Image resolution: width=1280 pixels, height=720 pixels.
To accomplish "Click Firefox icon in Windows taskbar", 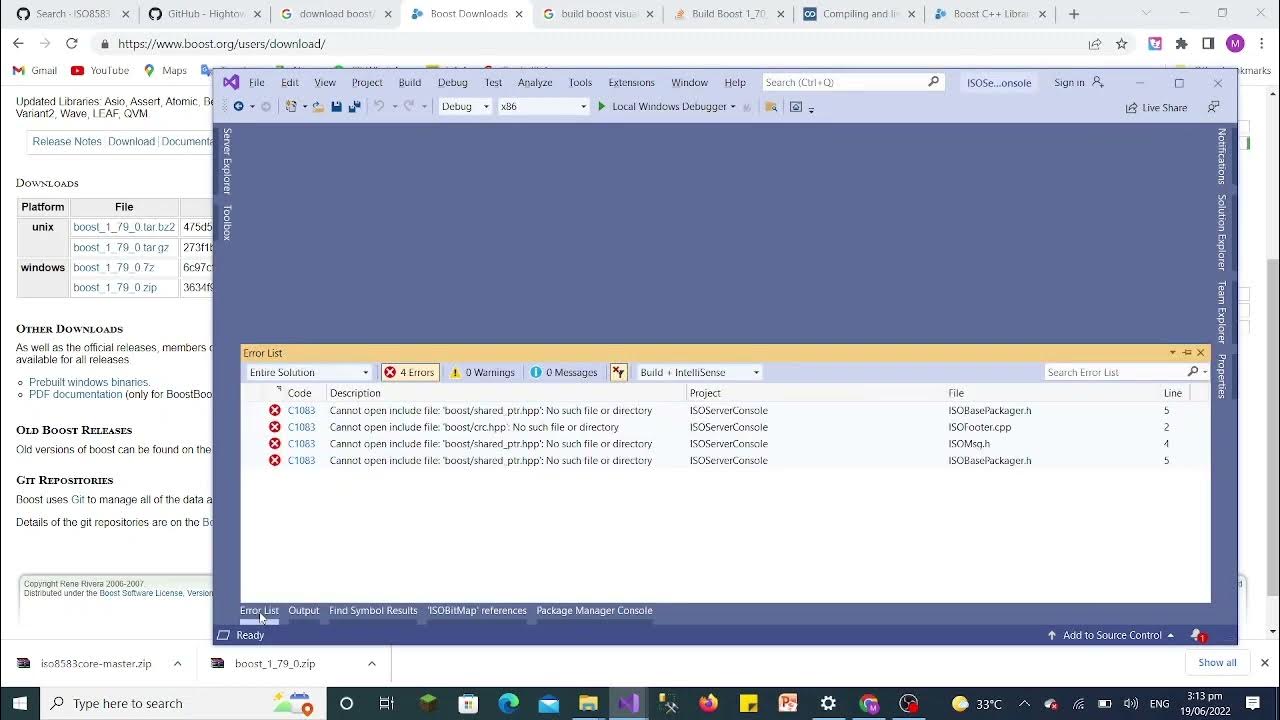I will 708,703.
